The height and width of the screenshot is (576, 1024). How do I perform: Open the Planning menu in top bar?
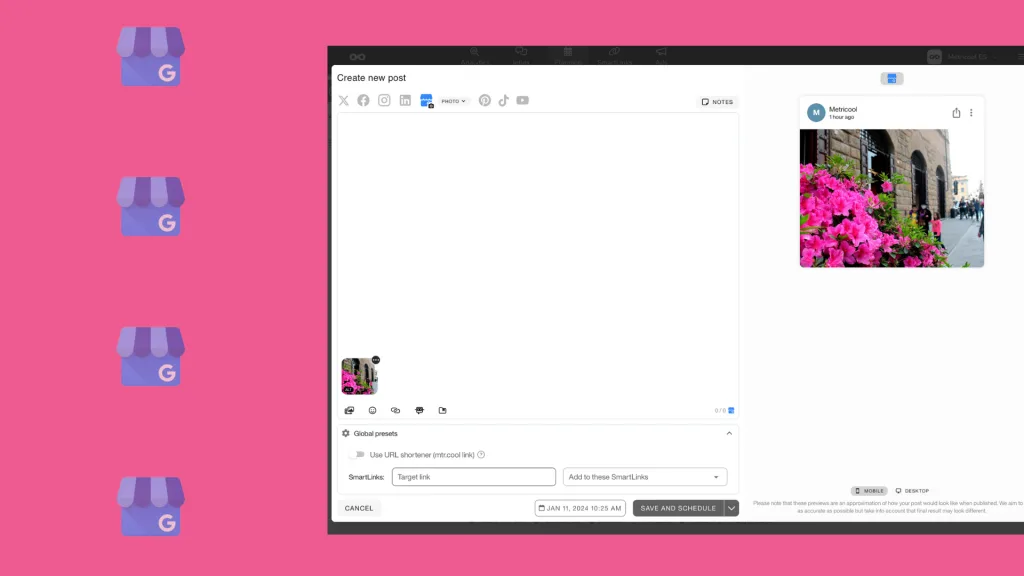[x=568, y=55]
